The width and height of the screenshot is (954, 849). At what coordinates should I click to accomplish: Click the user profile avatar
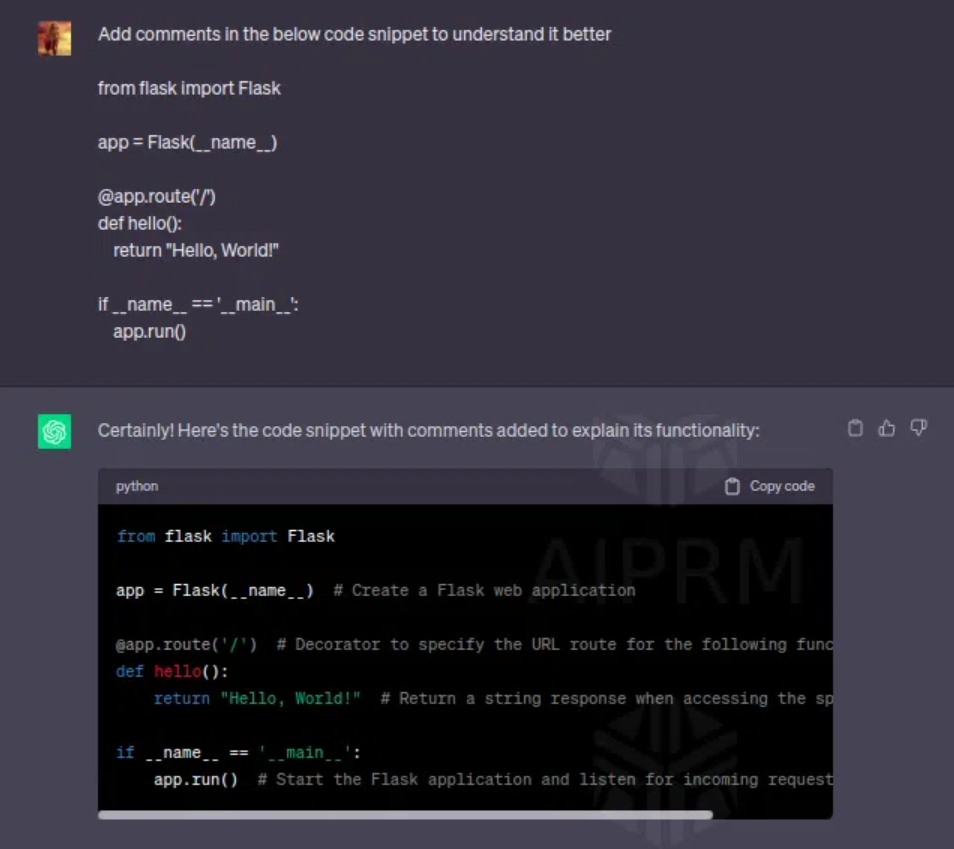[54, 39]
